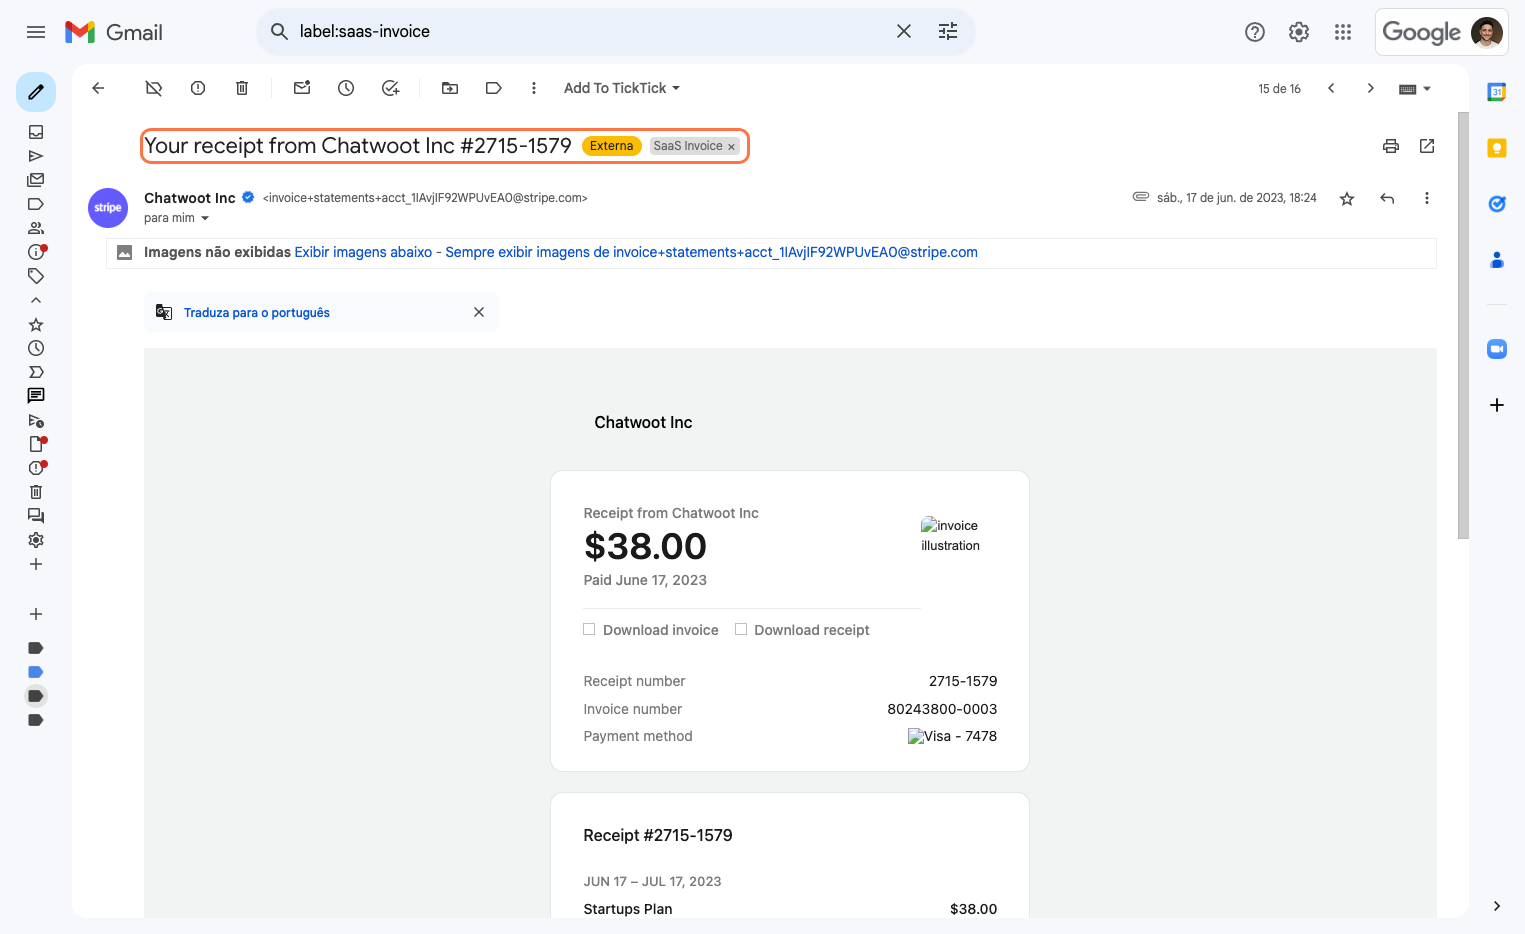Go to the newer message arrow
This screenshot has width=1525, height=934.
[1331, 88]
